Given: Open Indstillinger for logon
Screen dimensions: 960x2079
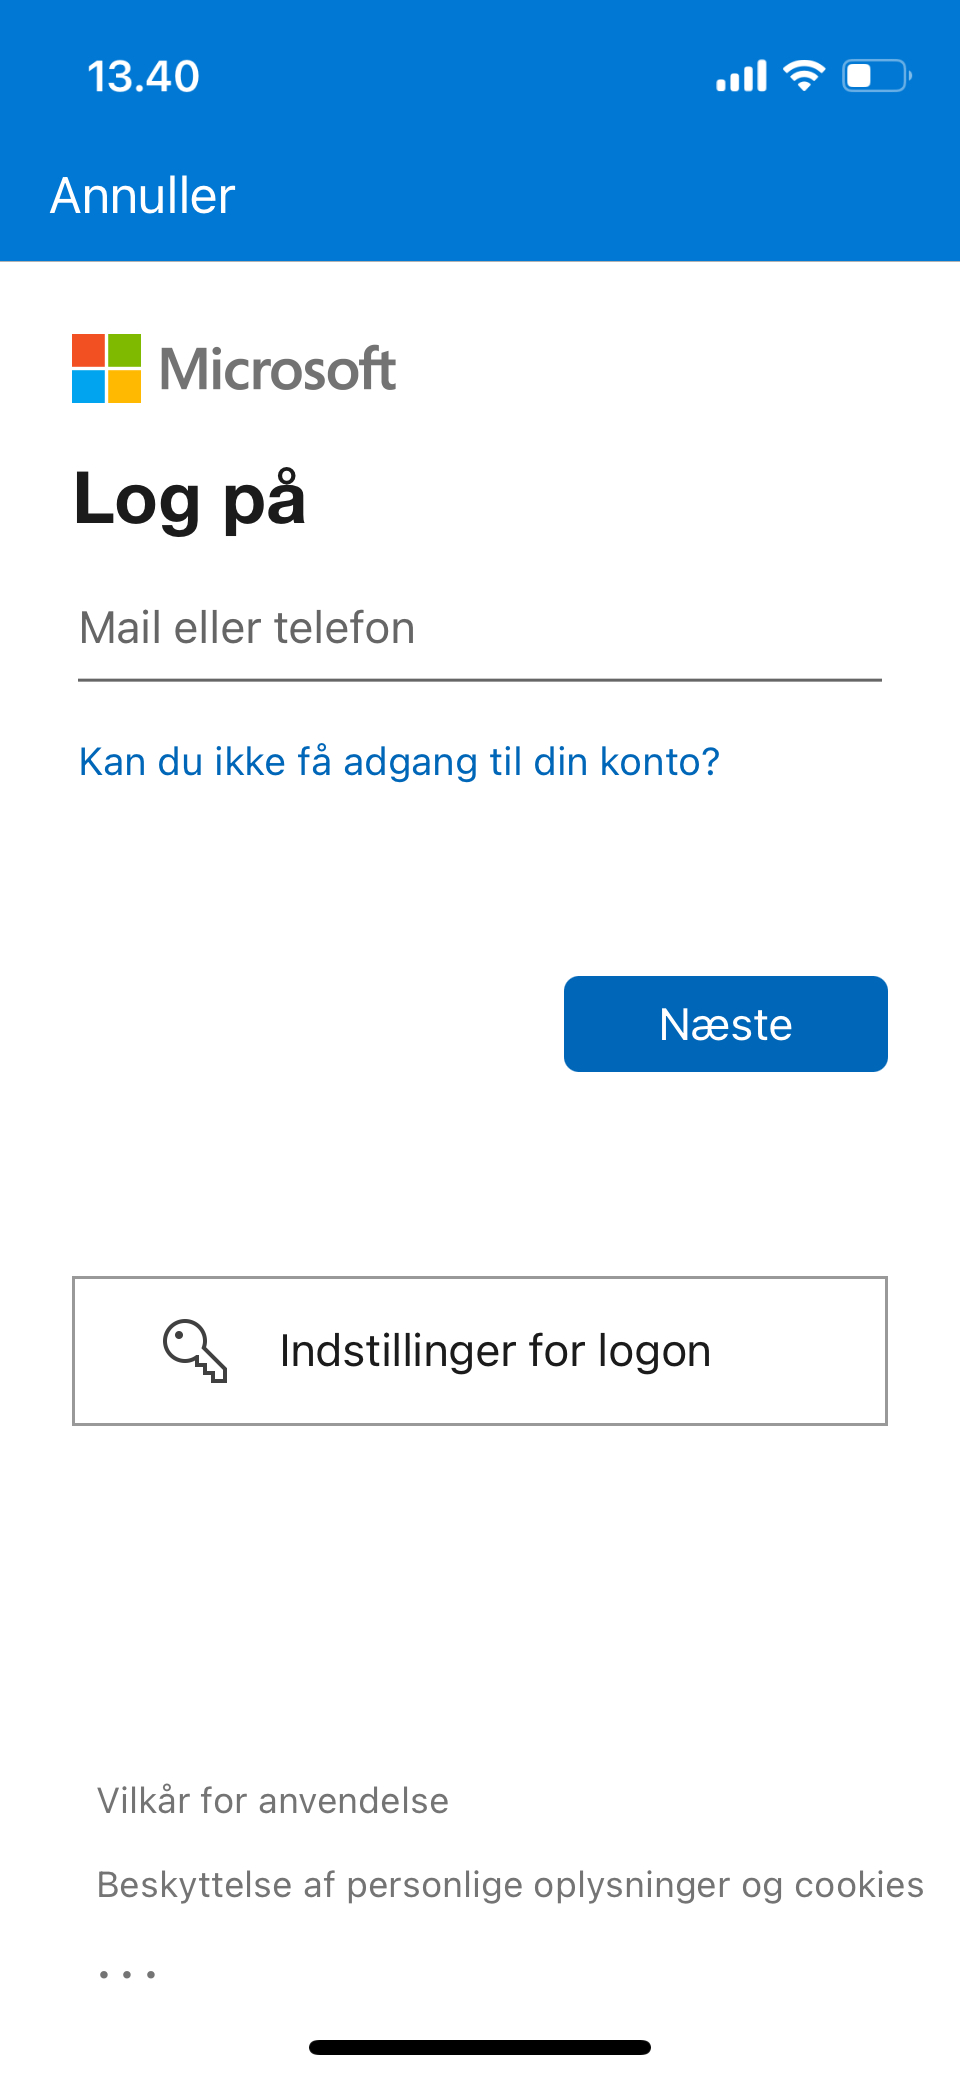Looking at the screenshot, I should coord(480,1351).
